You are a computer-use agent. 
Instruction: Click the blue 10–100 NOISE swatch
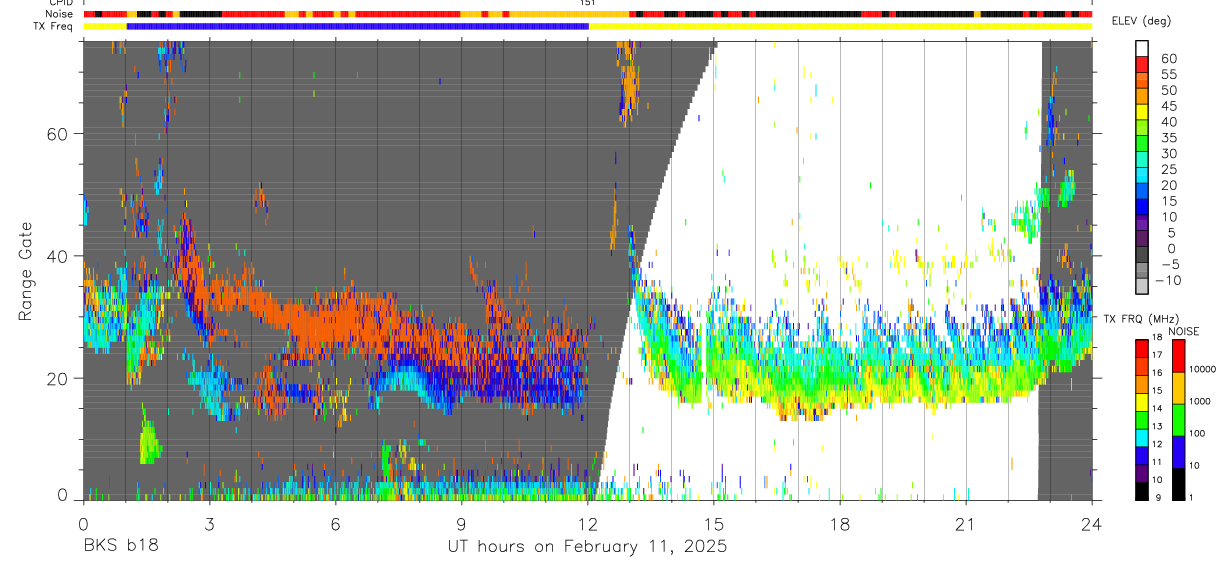[1178, 452]
